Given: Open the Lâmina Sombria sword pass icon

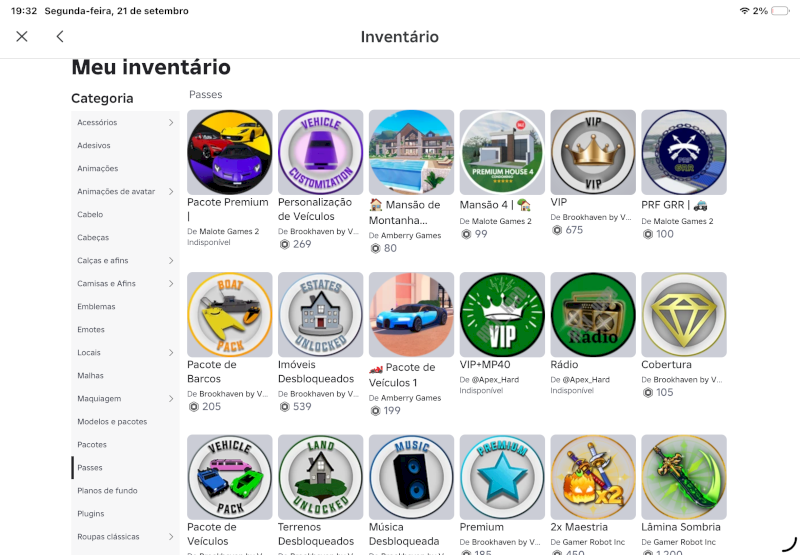Looking at the screenshot, I should (684, 477).
